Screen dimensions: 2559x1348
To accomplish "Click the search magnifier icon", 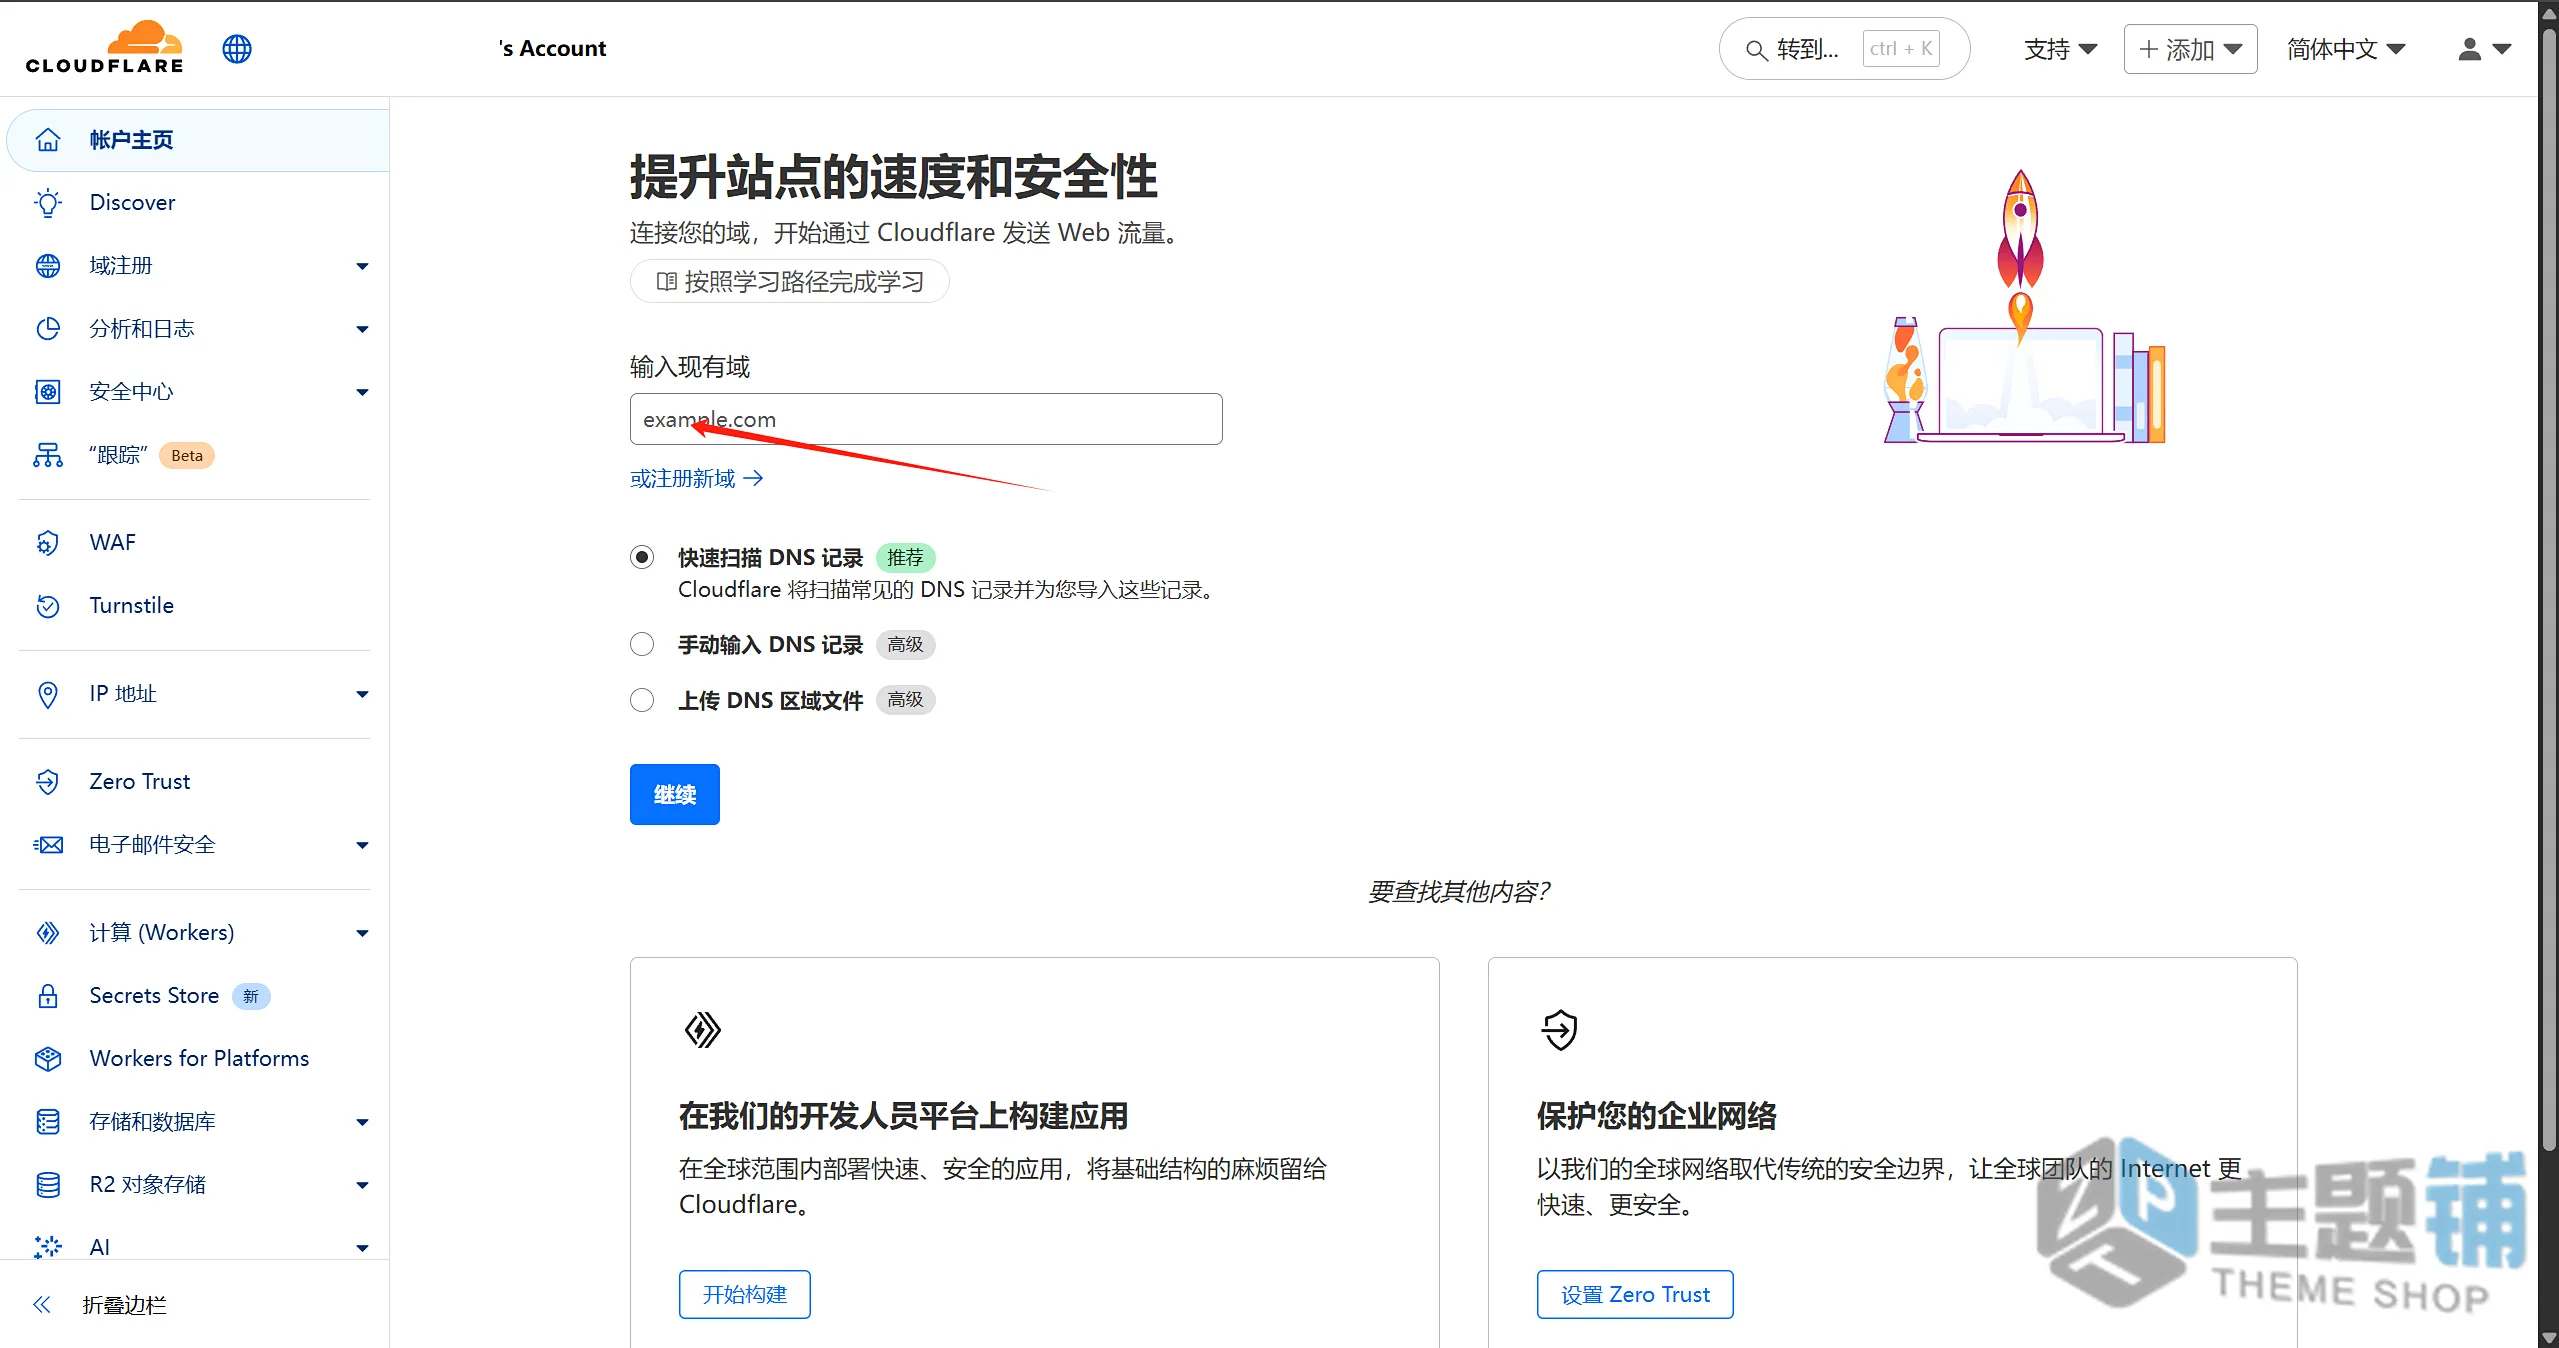I will click(1756, 50).
